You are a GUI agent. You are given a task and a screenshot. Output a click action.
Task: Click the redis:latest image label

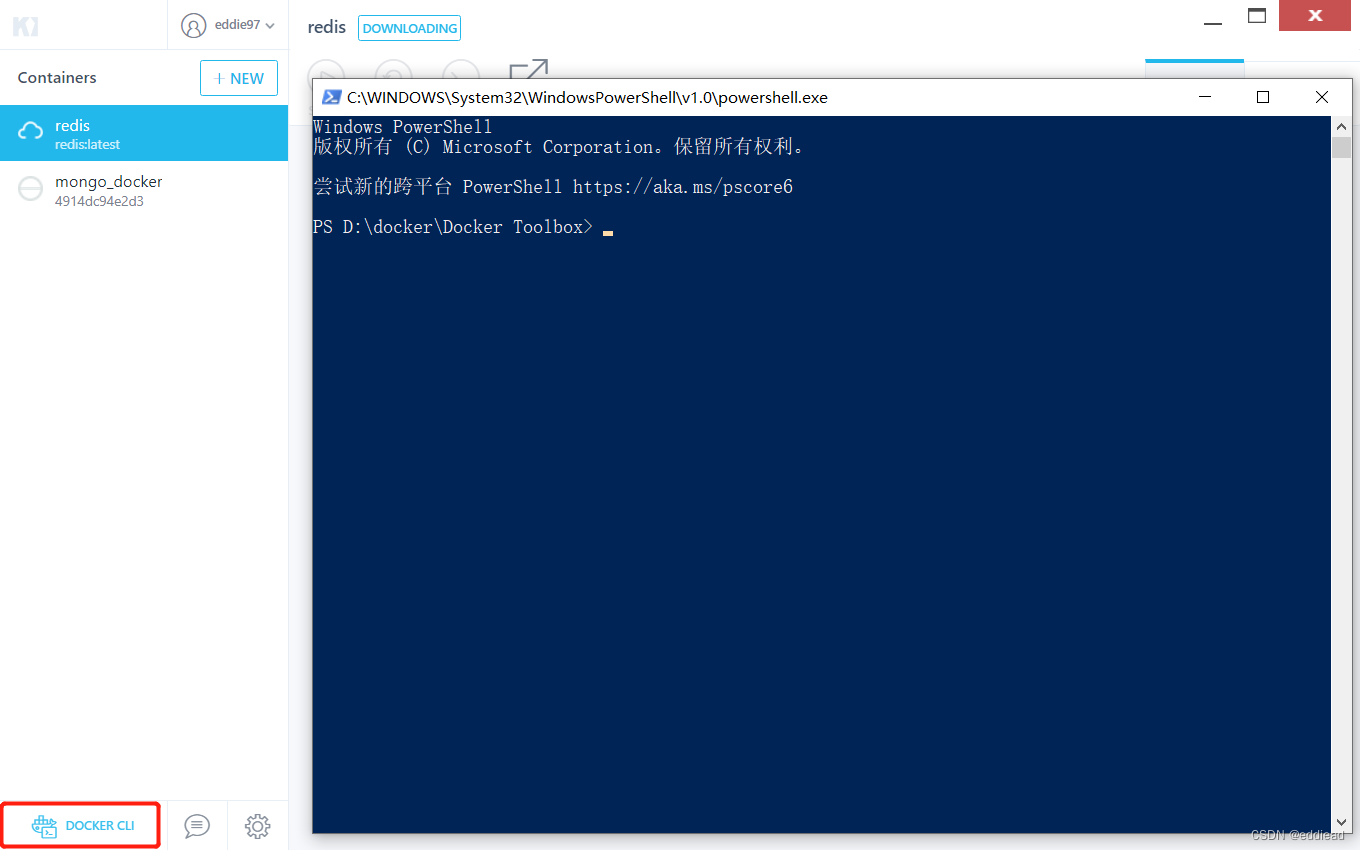click(87, 144)
